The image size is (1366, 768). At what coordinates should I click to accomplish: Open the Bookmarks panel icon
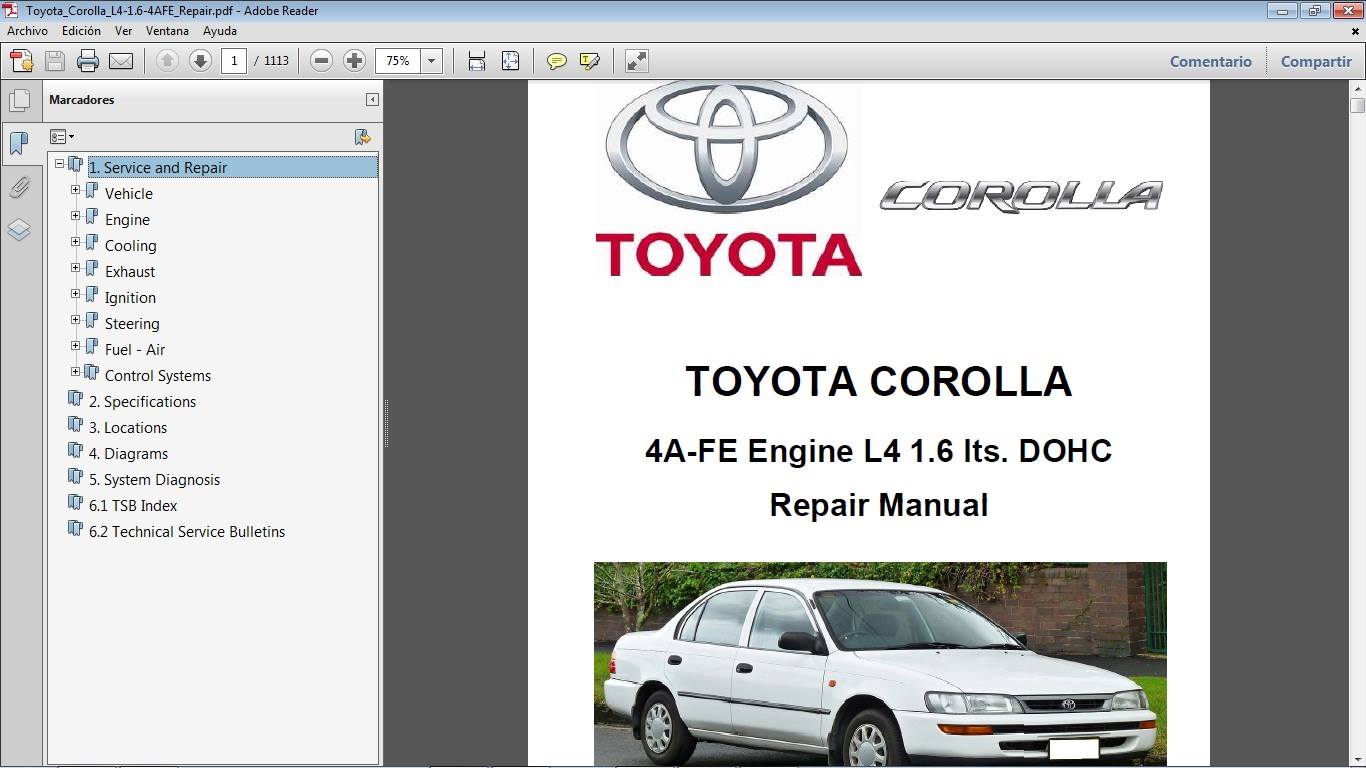pos(19,143)
